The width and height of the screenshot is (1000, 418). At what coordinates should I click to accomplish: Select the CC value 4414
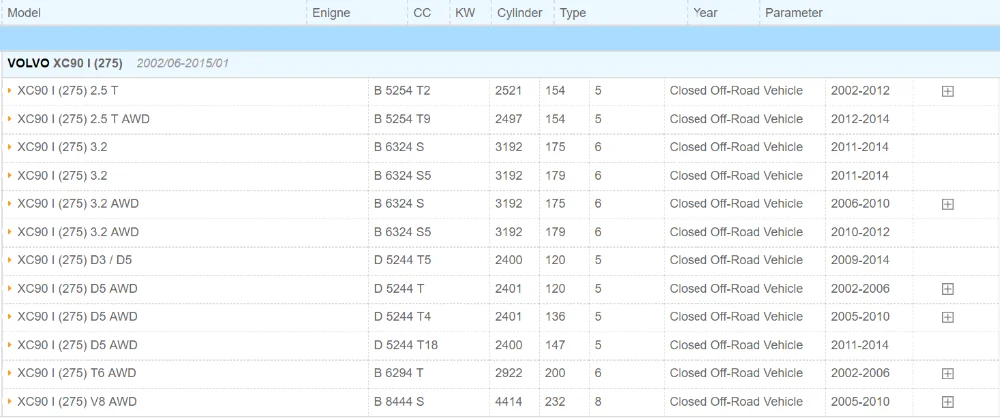click(x=508, y=401)
